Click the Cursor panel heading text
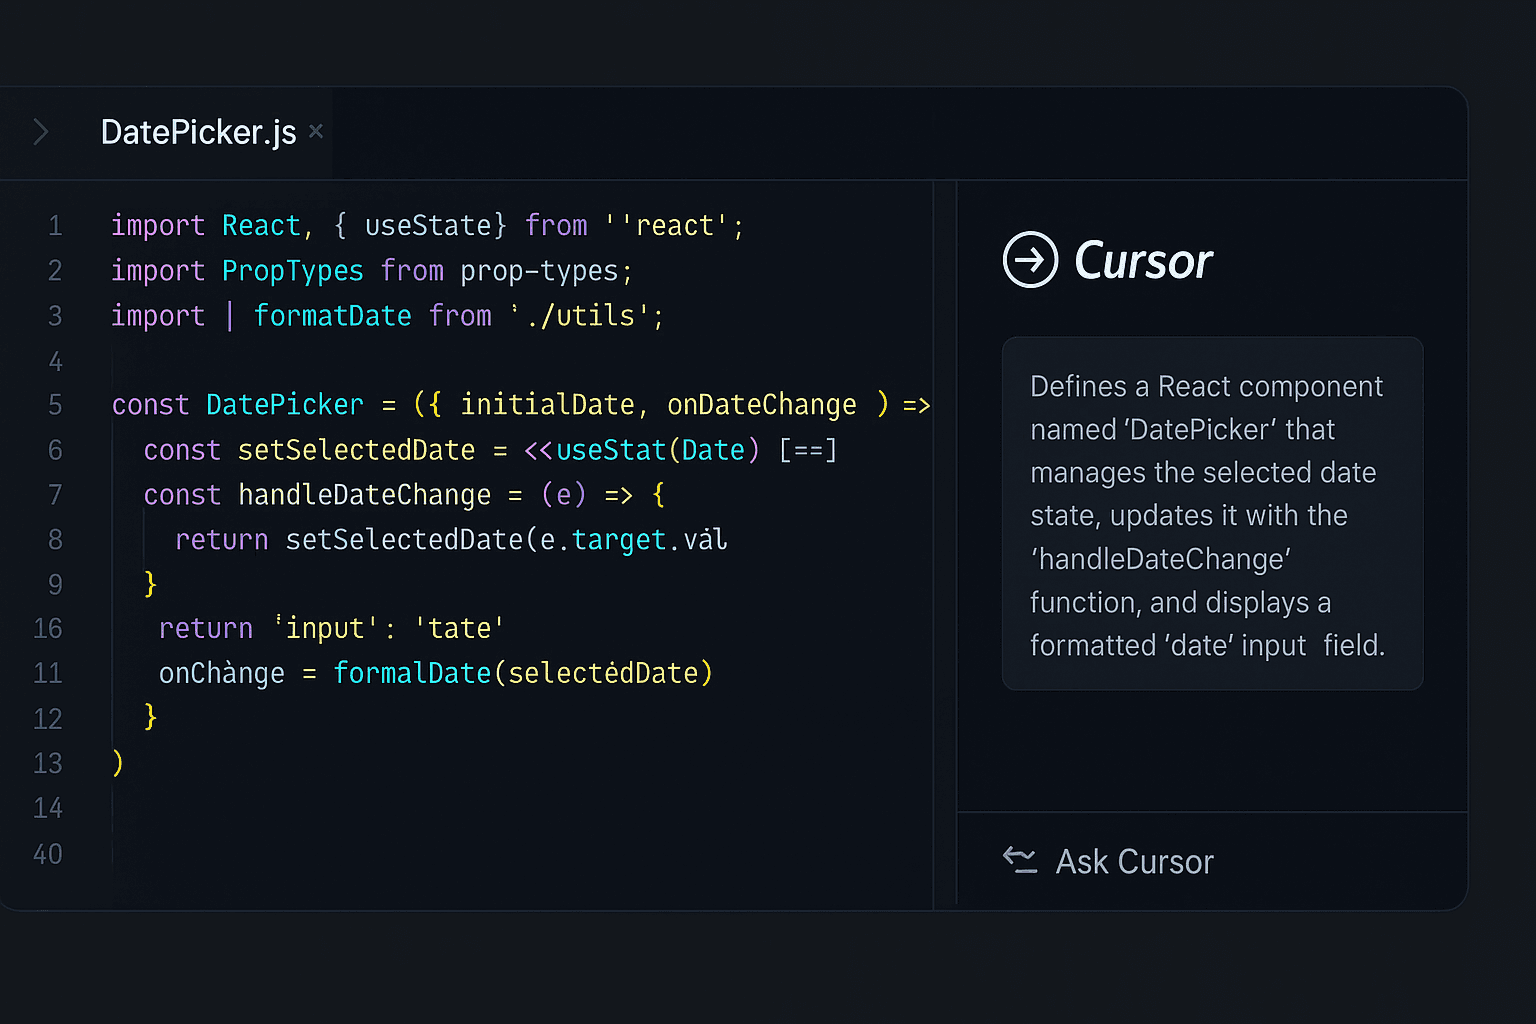 click(x=1143, y=261)
